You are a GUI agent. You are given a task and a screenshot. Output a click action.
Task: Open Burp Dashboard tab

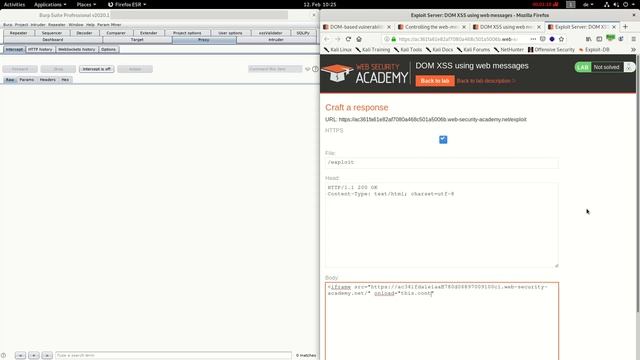pos(53,40)
